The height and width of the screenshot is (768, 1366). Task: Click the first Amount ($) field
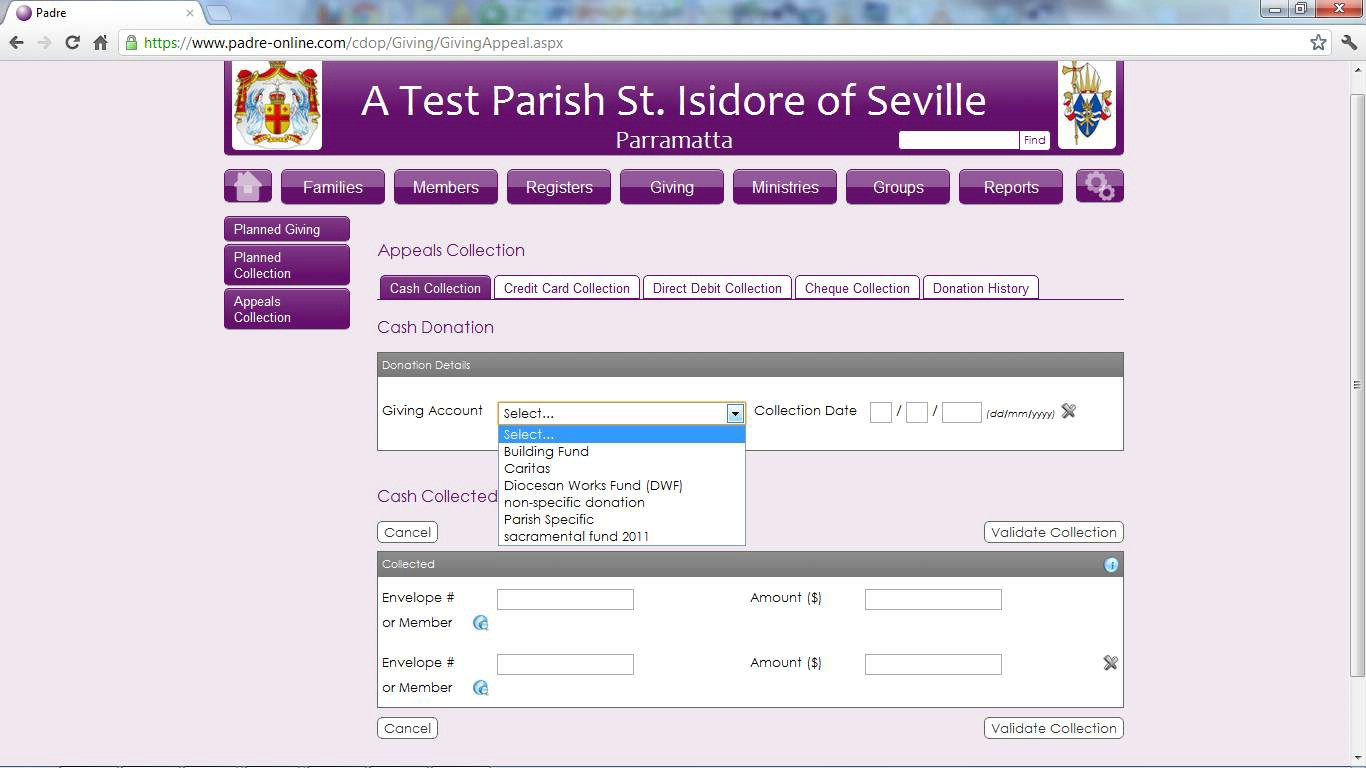tap(933, 599)
